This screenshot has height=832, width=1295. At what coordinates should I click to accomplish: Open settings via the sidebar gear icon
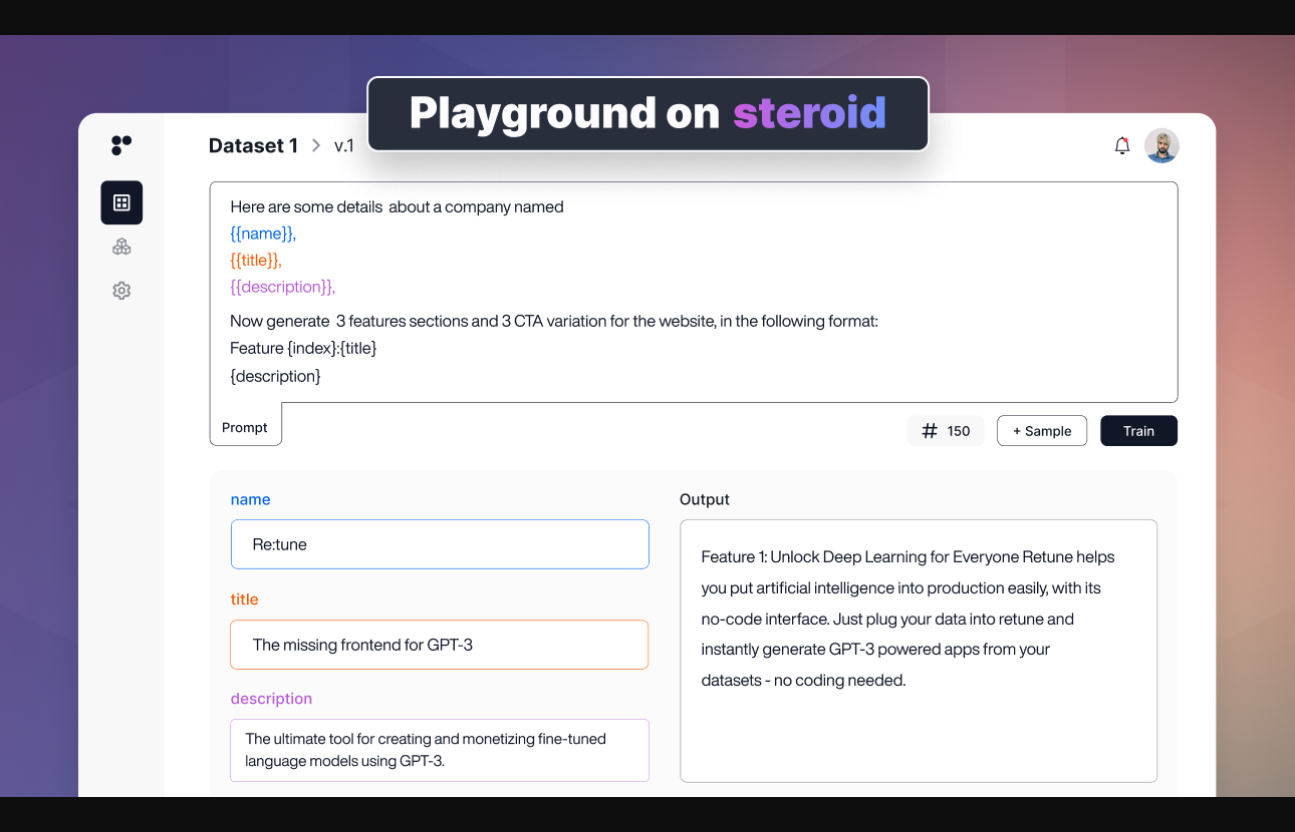(121, 291)
